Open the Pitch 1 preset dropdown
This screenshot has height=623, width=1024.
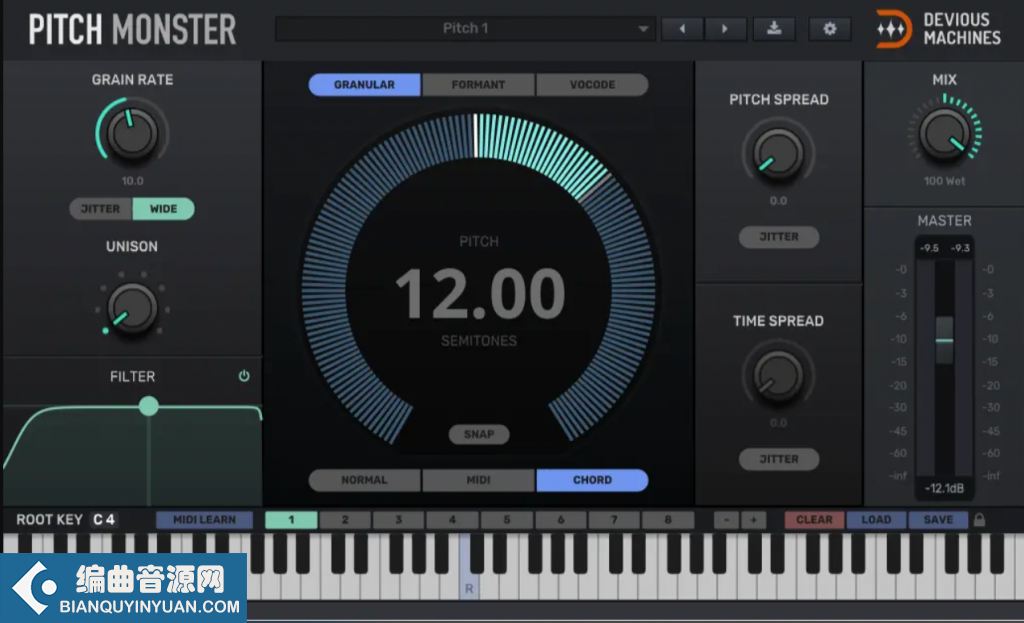point(465,29)
